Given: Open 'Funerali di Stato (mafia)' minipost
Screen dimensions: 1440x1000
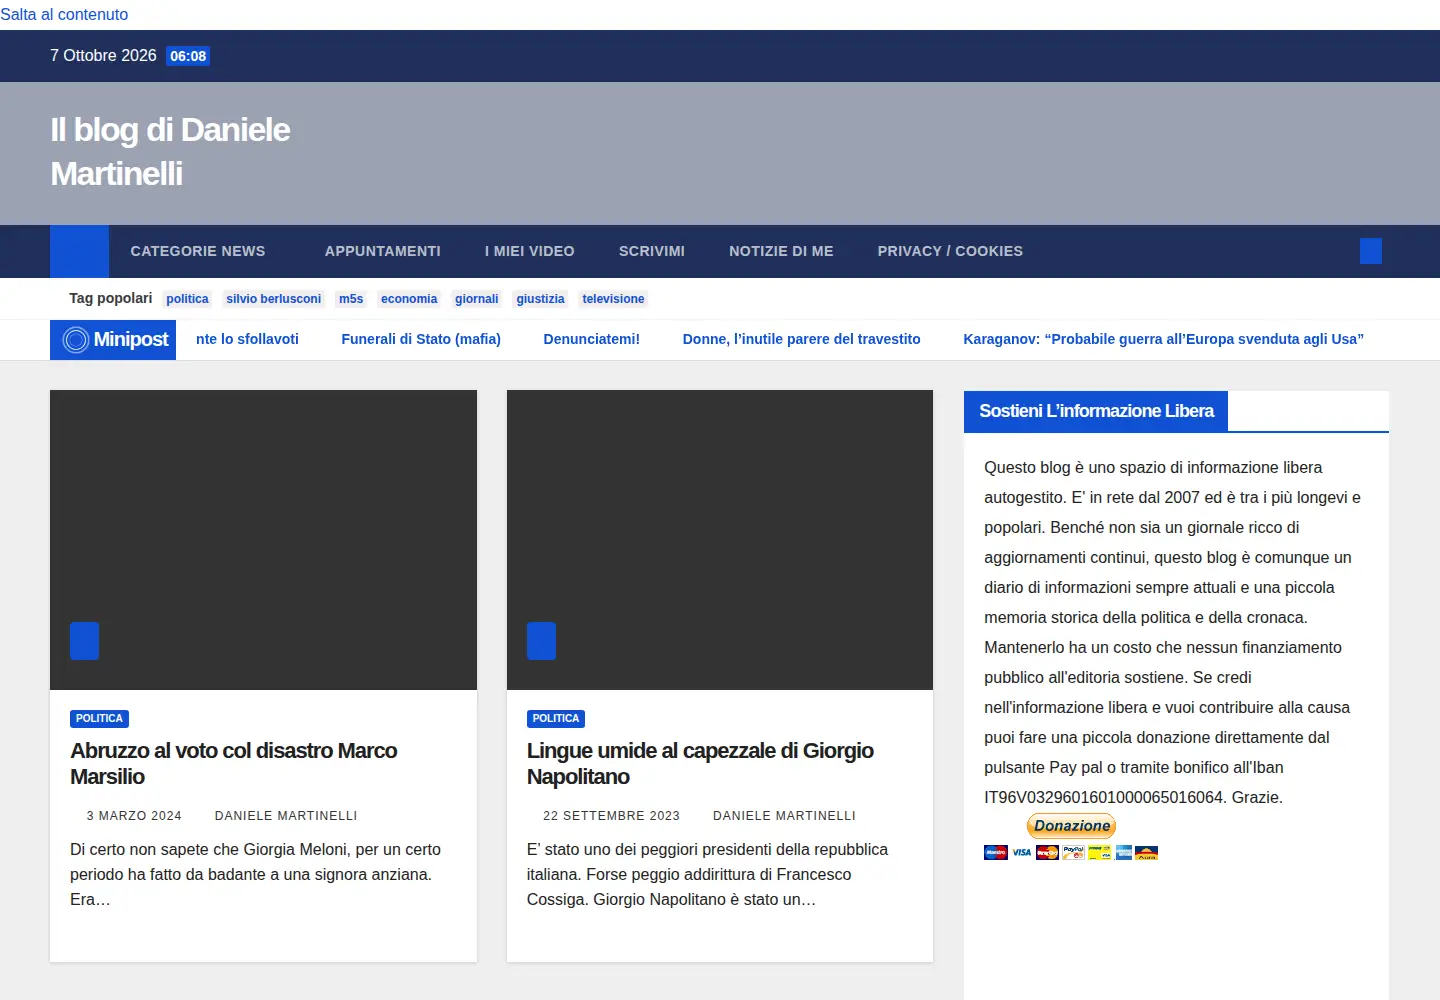Looking at the screenshot, I should [421, 339].
